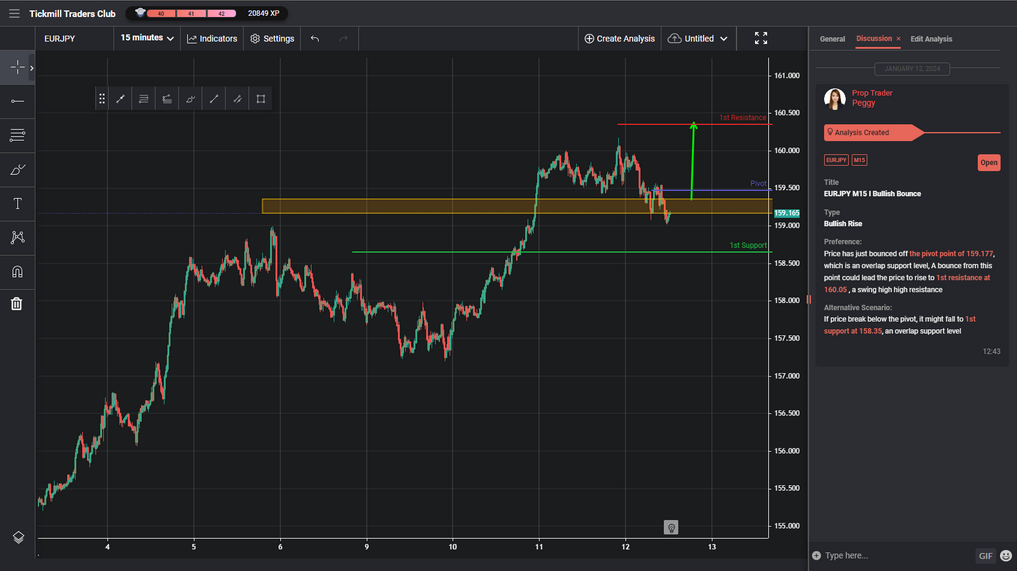Image resolution: width=1017 pixels, height=572 pixels.
Task: Grab the floating toolbar drag handle
Action: coord(102,99)
